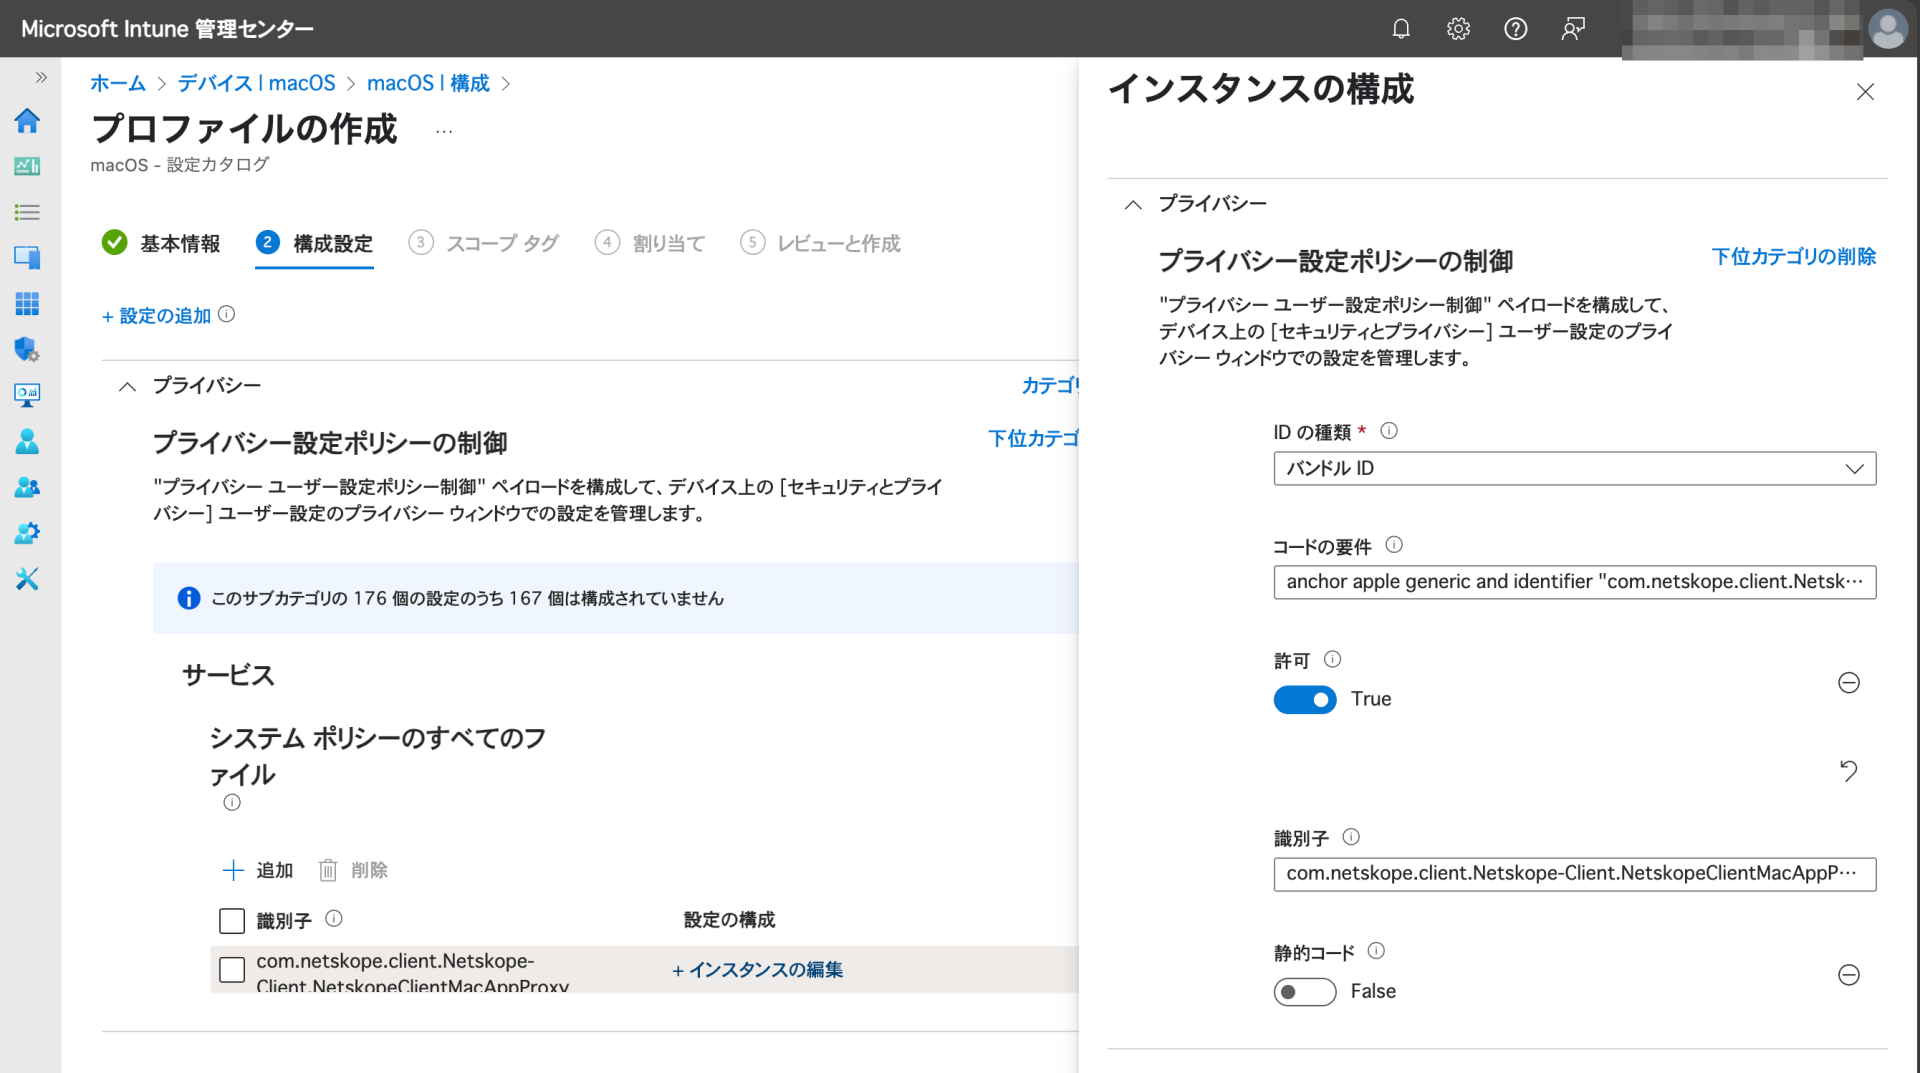Open the Home icon in the sidebar

(x=27, y=121)
